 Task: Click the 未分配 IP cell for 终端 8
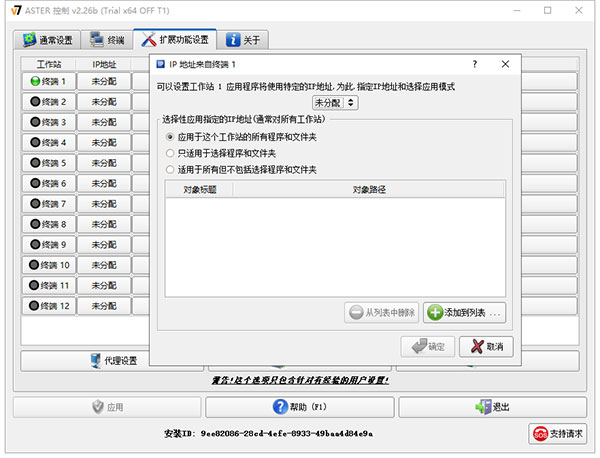click(104, 224)
